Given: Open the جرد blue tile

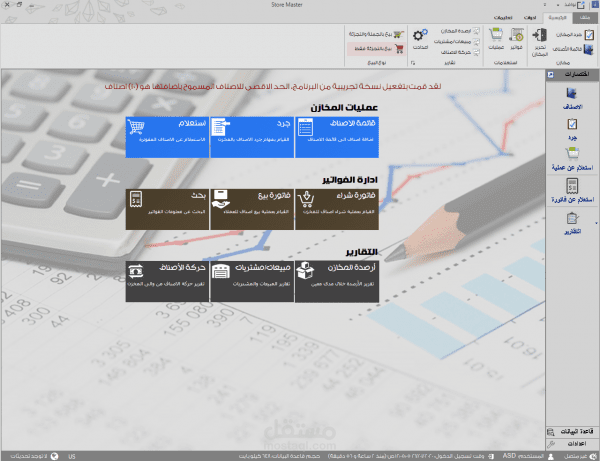Looking at the screenshot, I should [252, 137].
